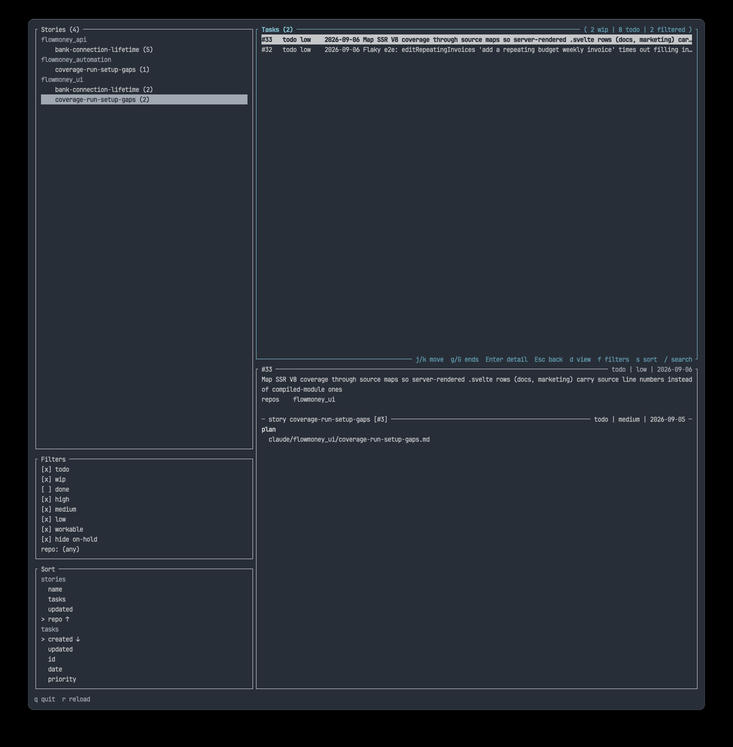Screen dimensions: 733x747
Task: Click the / search hint
Action: point(678,360)
